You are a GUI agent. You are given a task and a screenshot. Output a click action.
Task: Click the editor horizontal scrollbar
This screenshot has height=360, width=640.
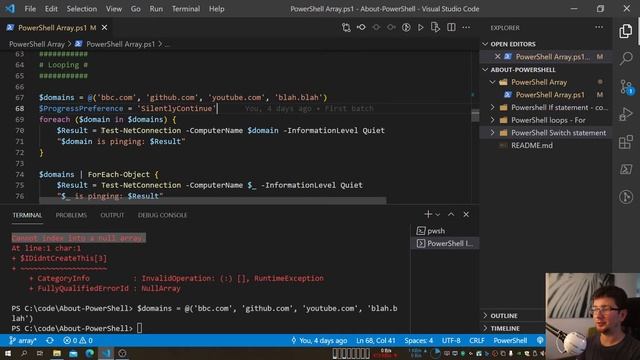pos(212,200)
